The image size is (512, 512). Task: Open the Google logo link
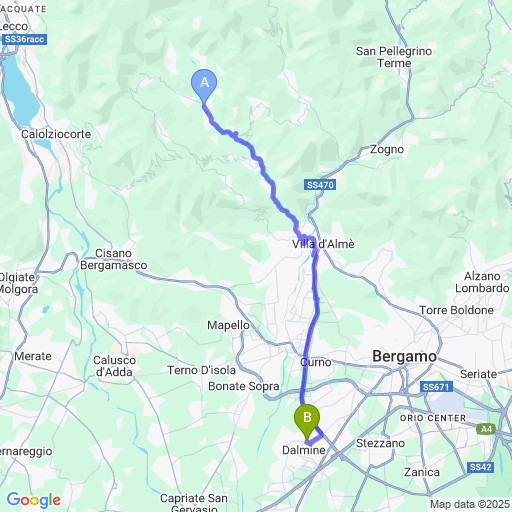[x=34, y=500]
